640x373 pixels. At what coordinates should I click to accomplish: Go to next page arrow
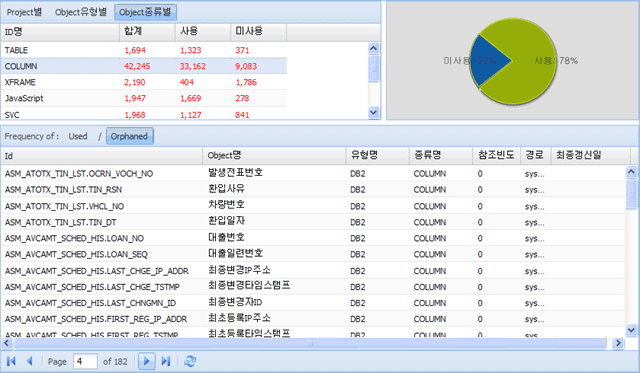(147, 361)
